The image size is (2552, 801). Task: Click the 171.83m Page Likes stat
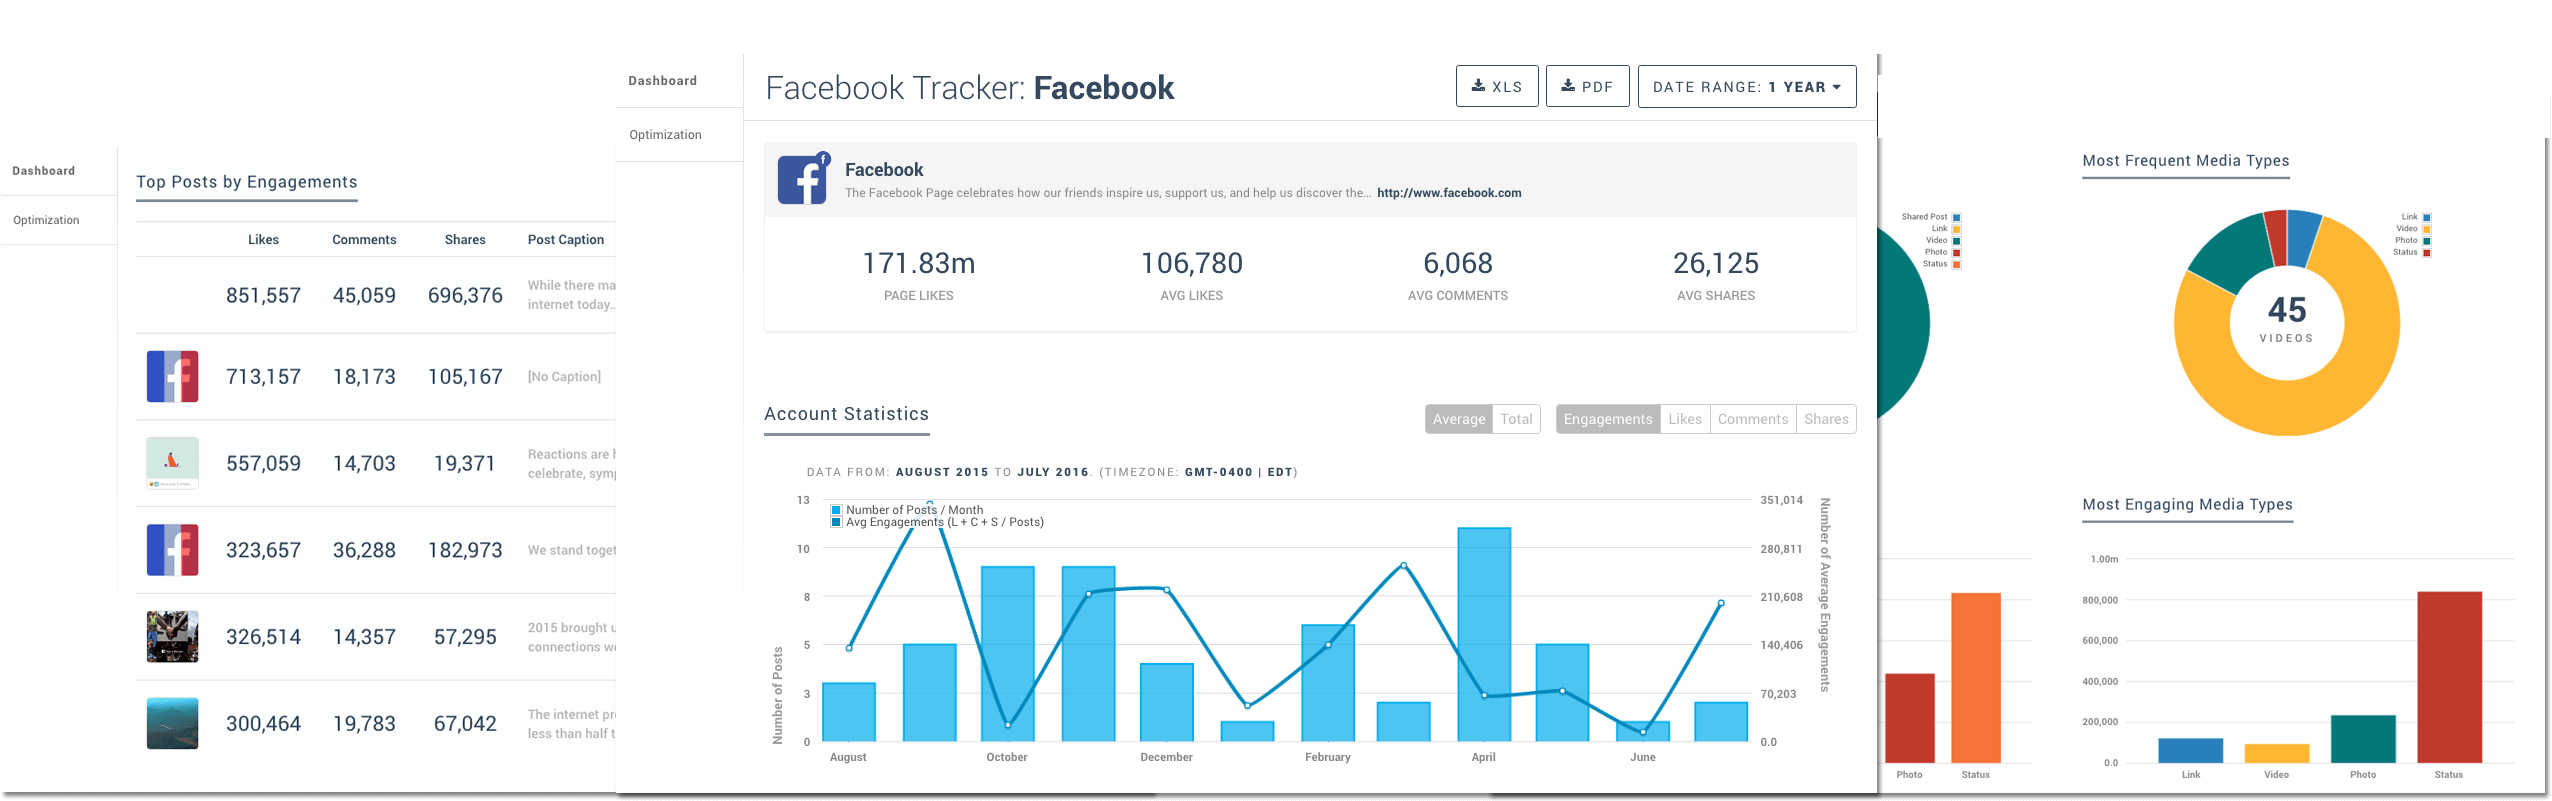(x=918, y=264)
